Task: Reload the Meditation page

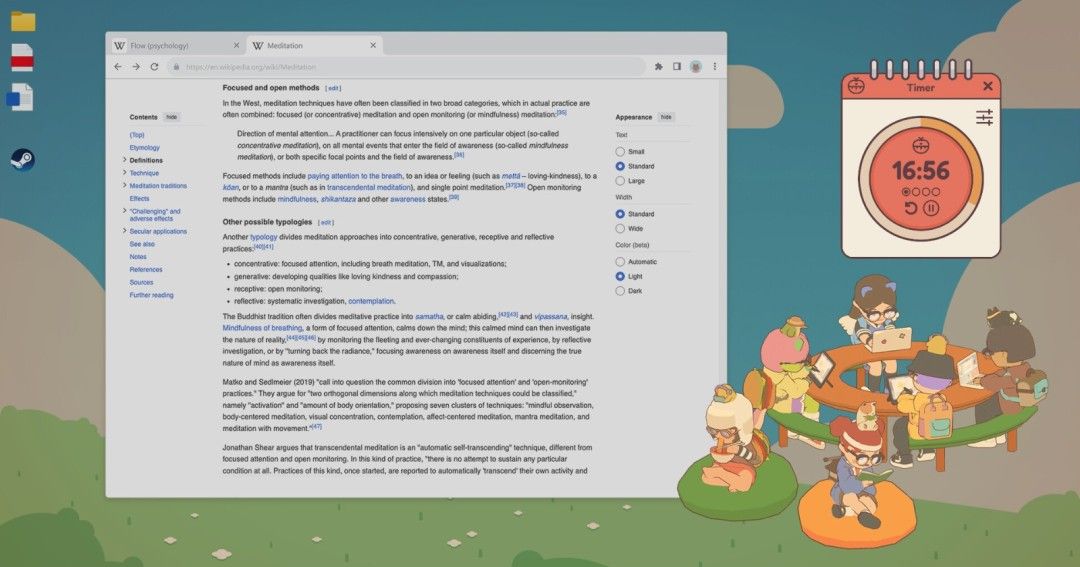Action: coord(154,67)
